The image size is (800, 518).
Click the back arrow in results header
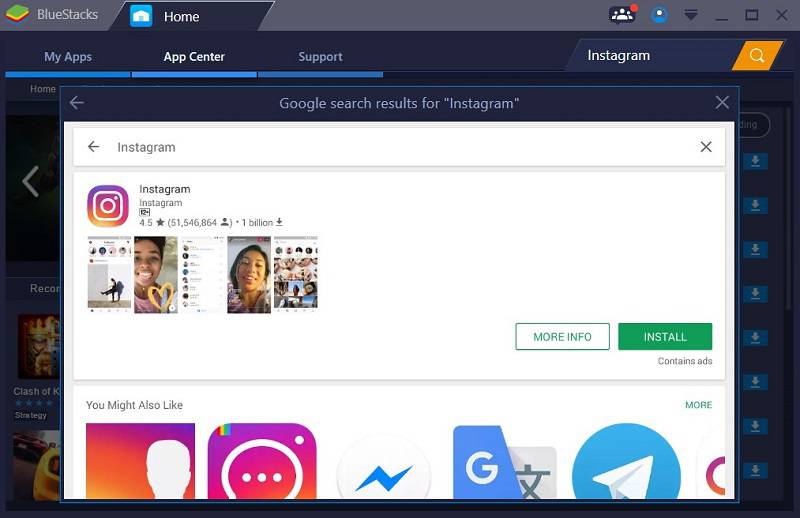coord(77,103)
